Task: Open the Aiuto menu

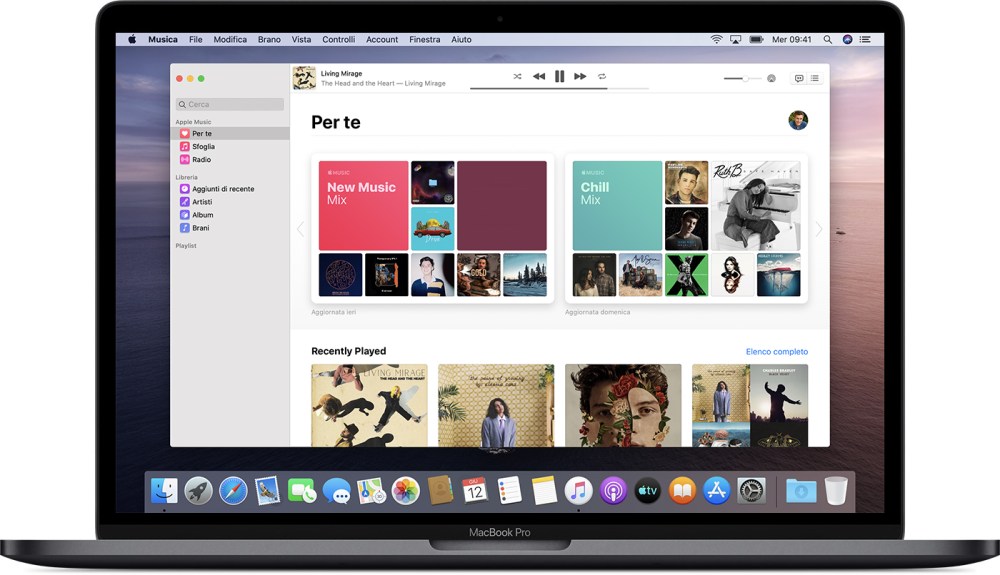Action: pos(461,40)
